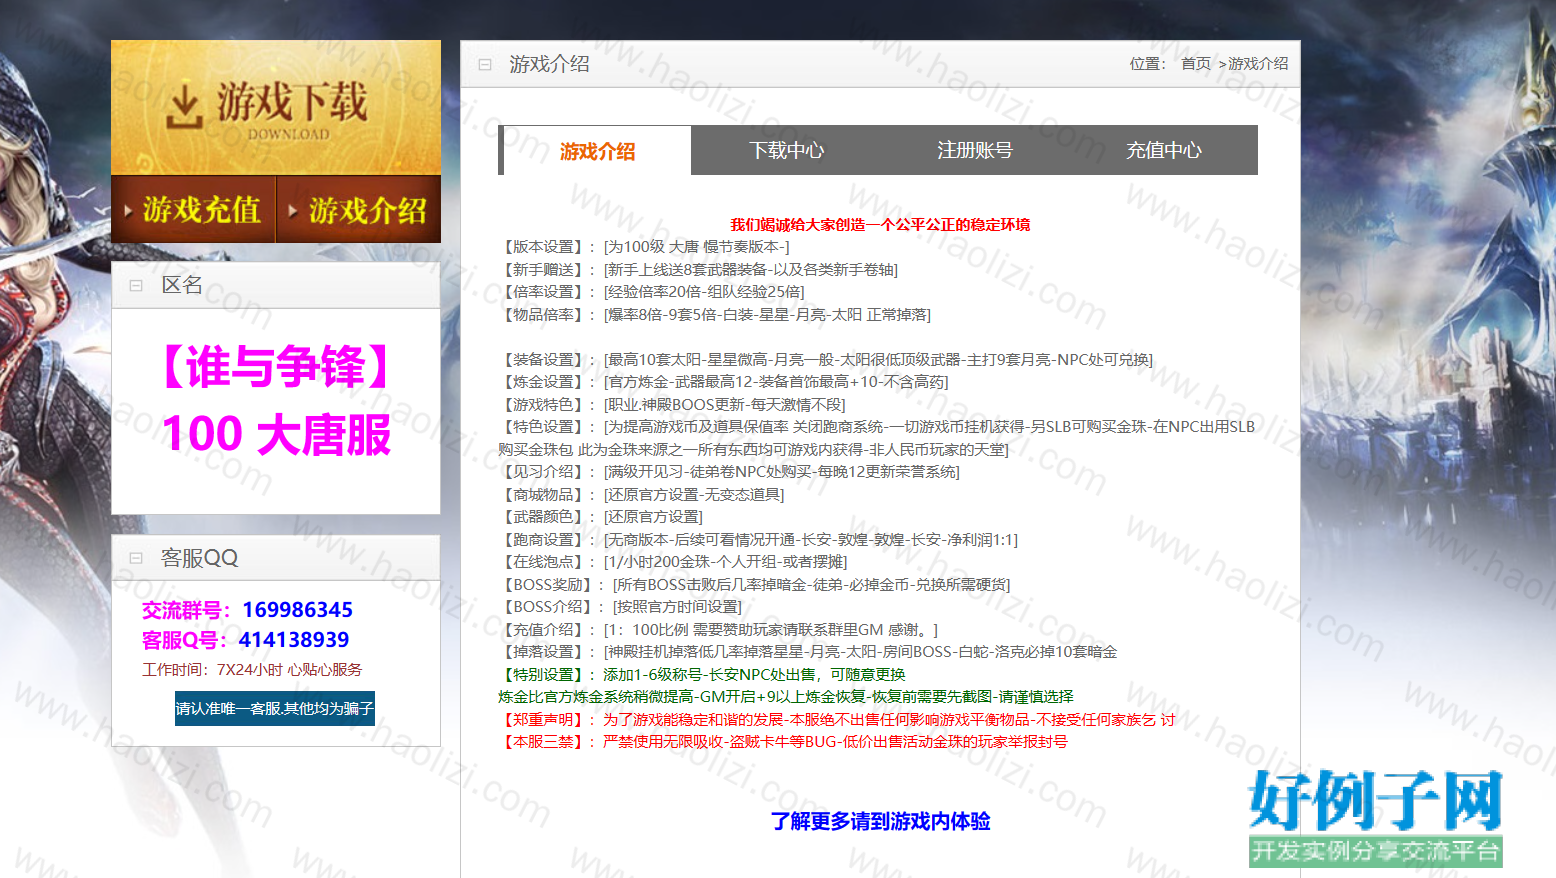
Task: Open the 游戏充值 recharge button
Action: [193, 209]
